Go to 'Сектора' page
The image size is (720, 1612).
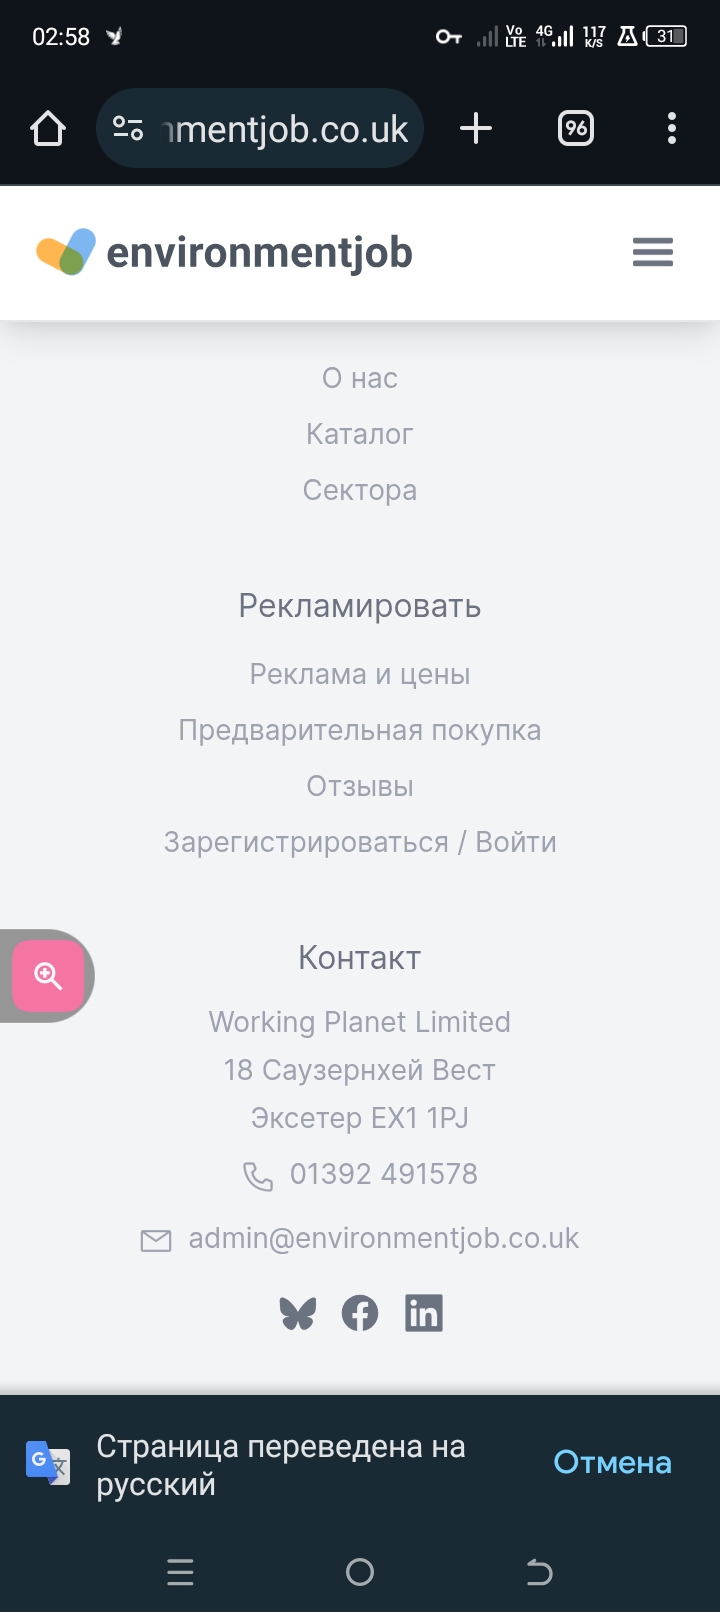click(360, 490)
